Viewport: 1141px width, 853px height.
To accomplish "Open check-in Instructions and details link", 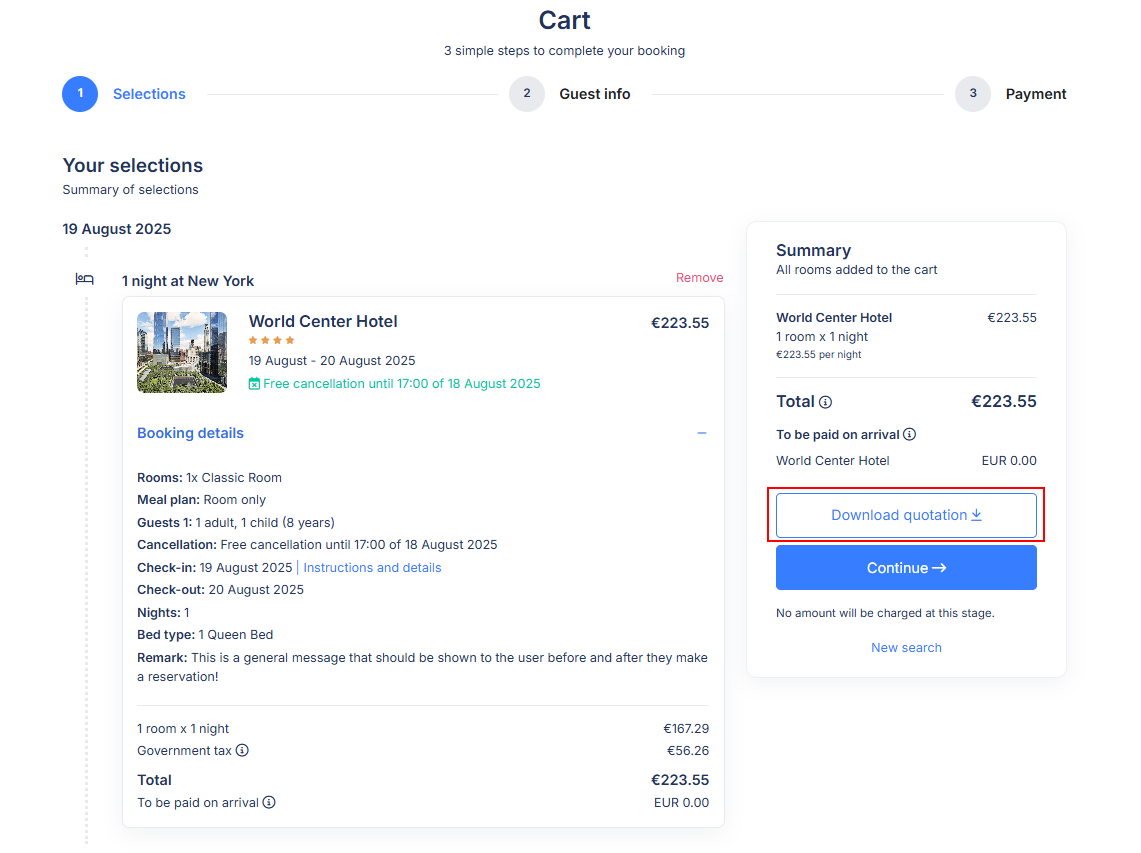I will click(x=372, y=568).
